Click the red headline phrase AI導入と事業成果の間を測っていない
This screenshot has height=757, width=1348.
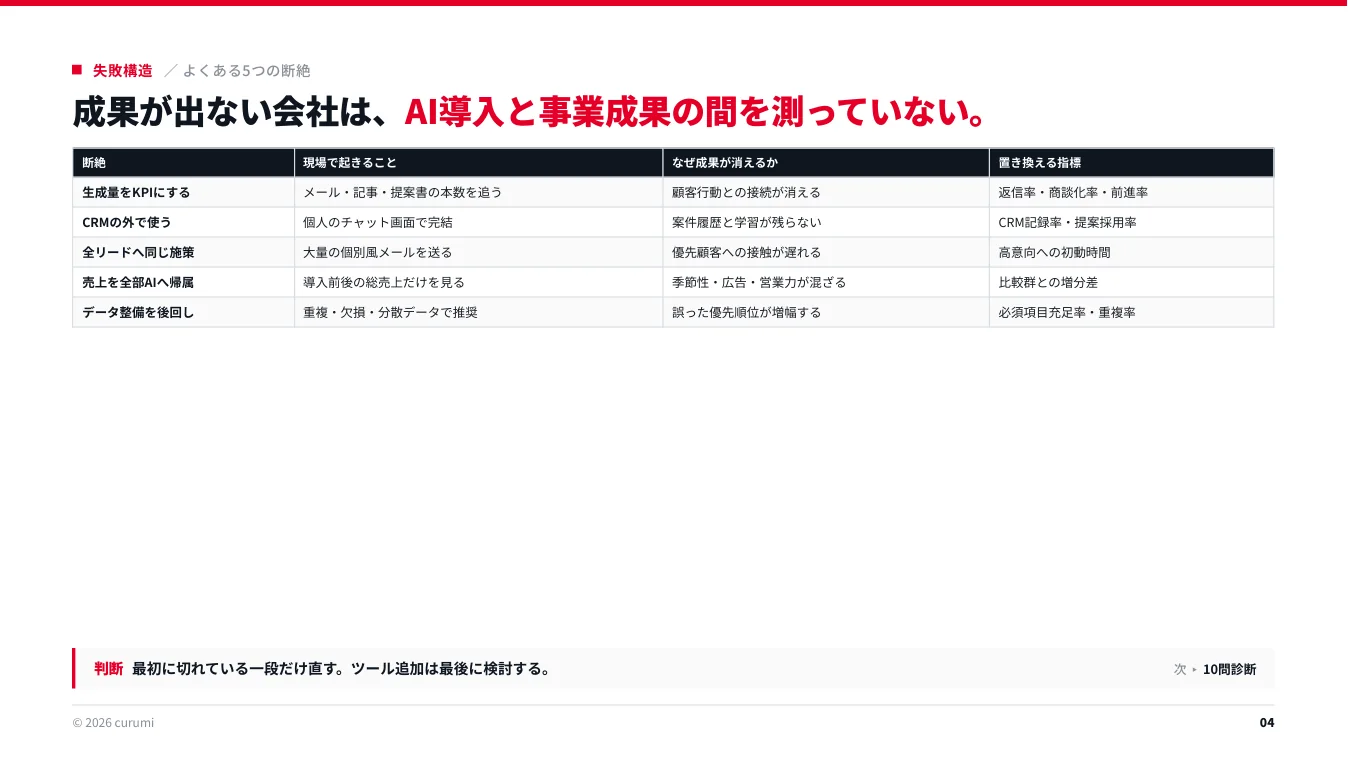point(685,112)
